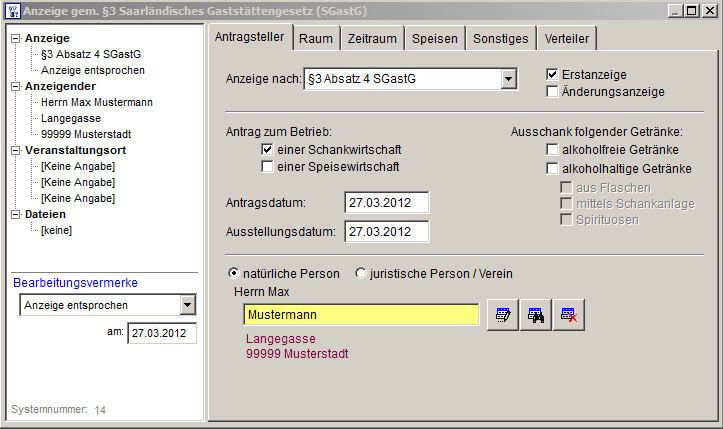Collapse the Anzeige tree node
This screenshot has height=429, width=723.
click(x=15, y=38)
